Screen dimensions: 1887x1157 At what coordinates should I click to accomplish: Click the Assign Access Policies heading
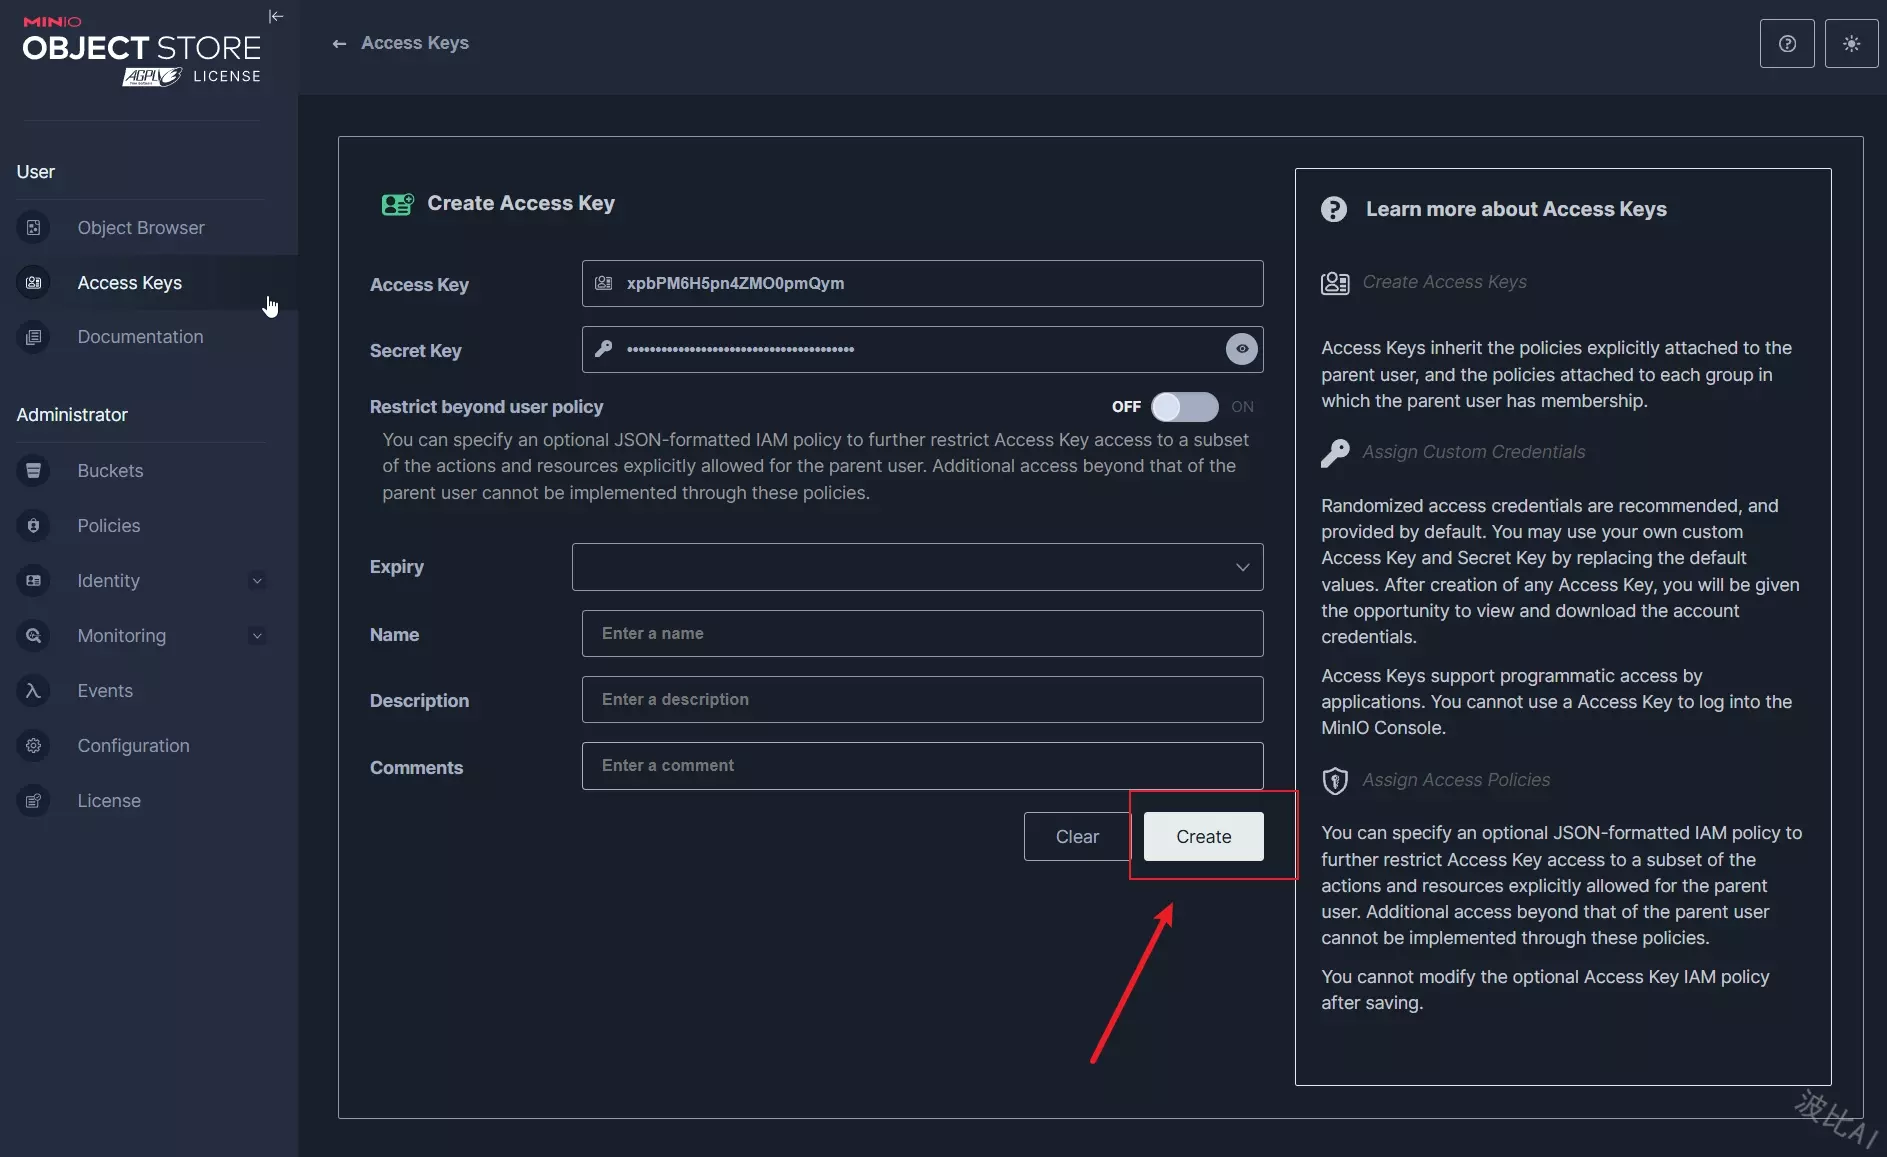[1456, 780]
